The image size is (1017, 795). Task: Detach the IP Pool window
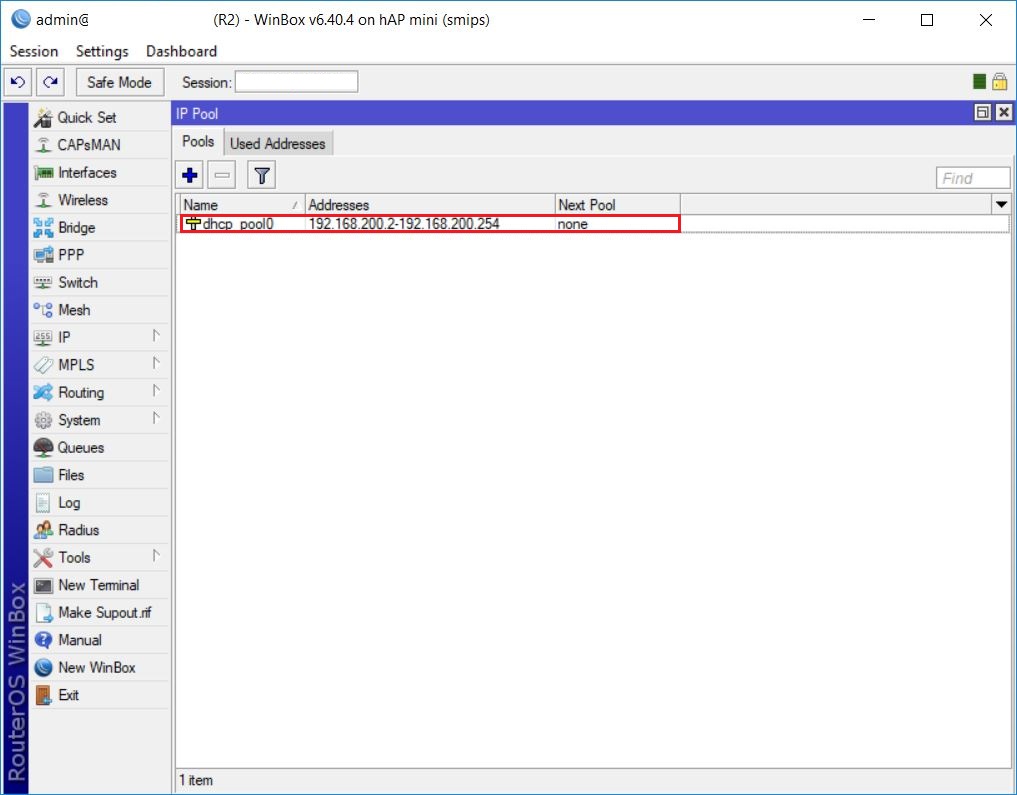tap(983, 112)
